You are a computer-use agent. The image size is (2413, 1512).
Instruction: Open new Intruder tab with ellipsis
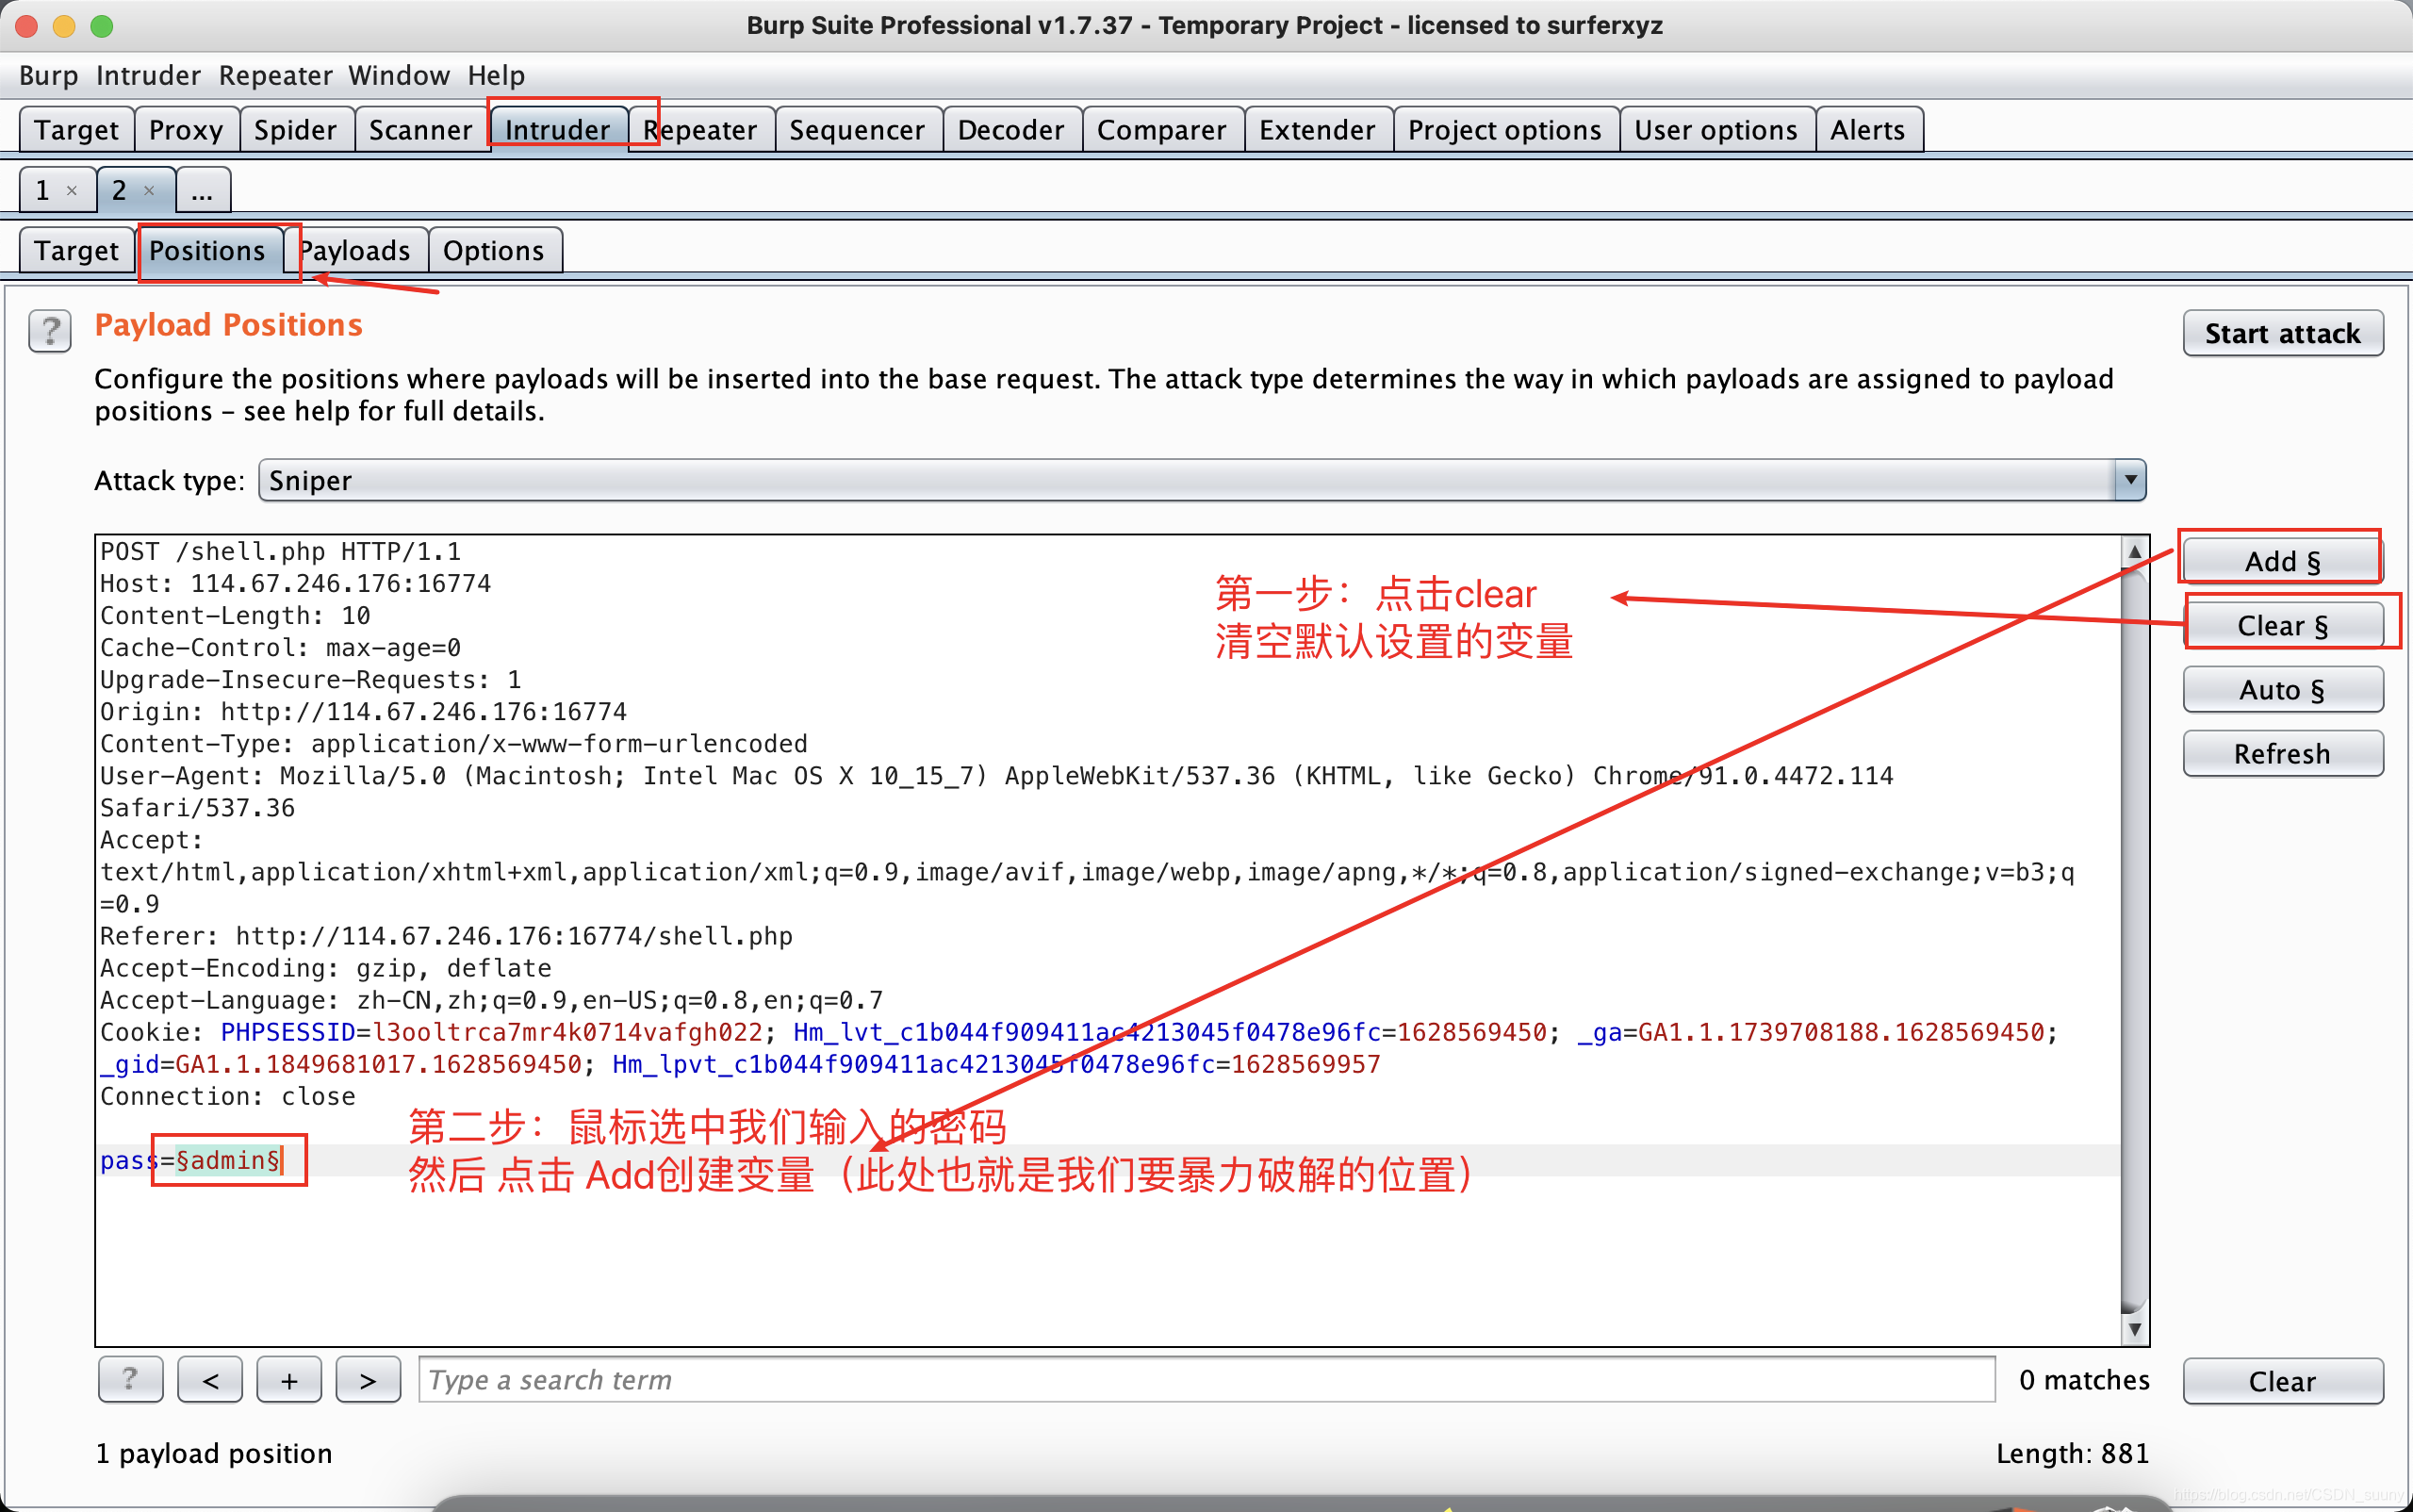click(x=203, y=190)
